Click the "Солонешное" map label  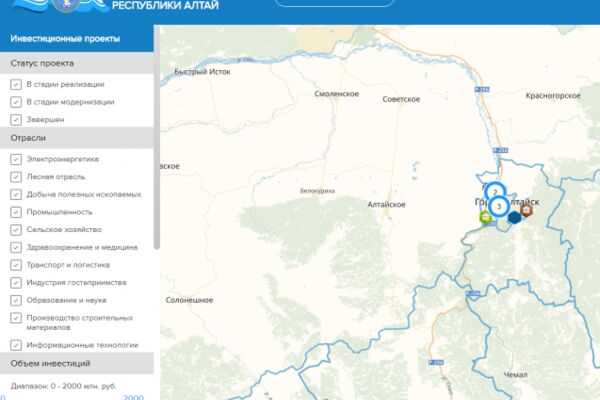click(x=189, y=300)
